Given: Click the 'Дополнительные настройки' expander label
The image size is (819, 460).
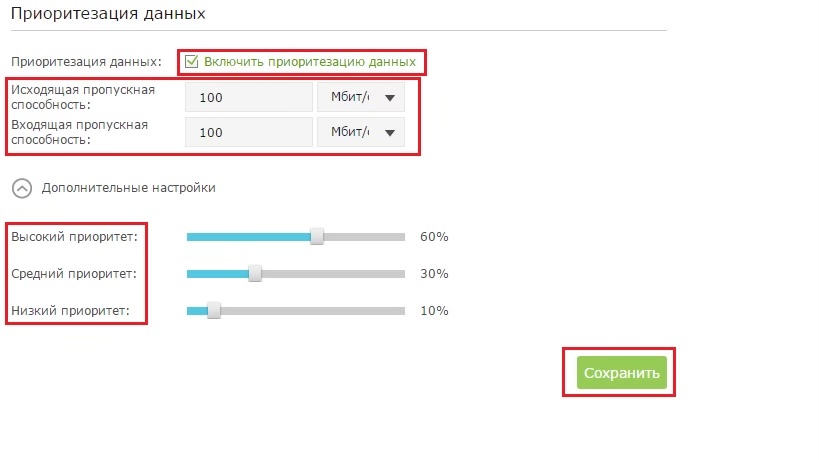Looking at the screenshot, I should (x=128, y=187).
